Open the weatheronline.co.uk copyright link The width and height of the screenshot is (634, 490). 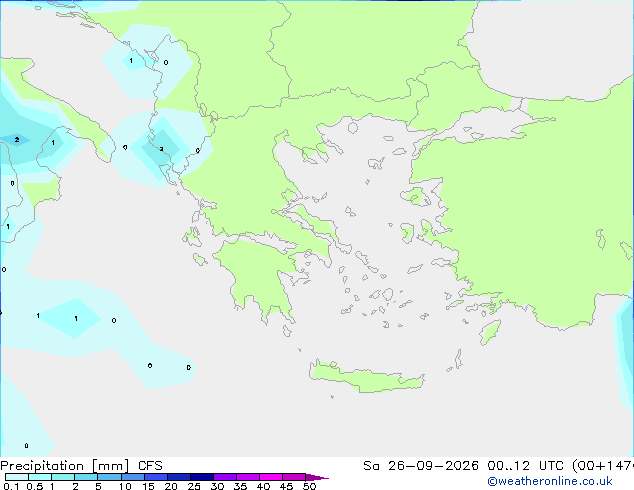550,481
